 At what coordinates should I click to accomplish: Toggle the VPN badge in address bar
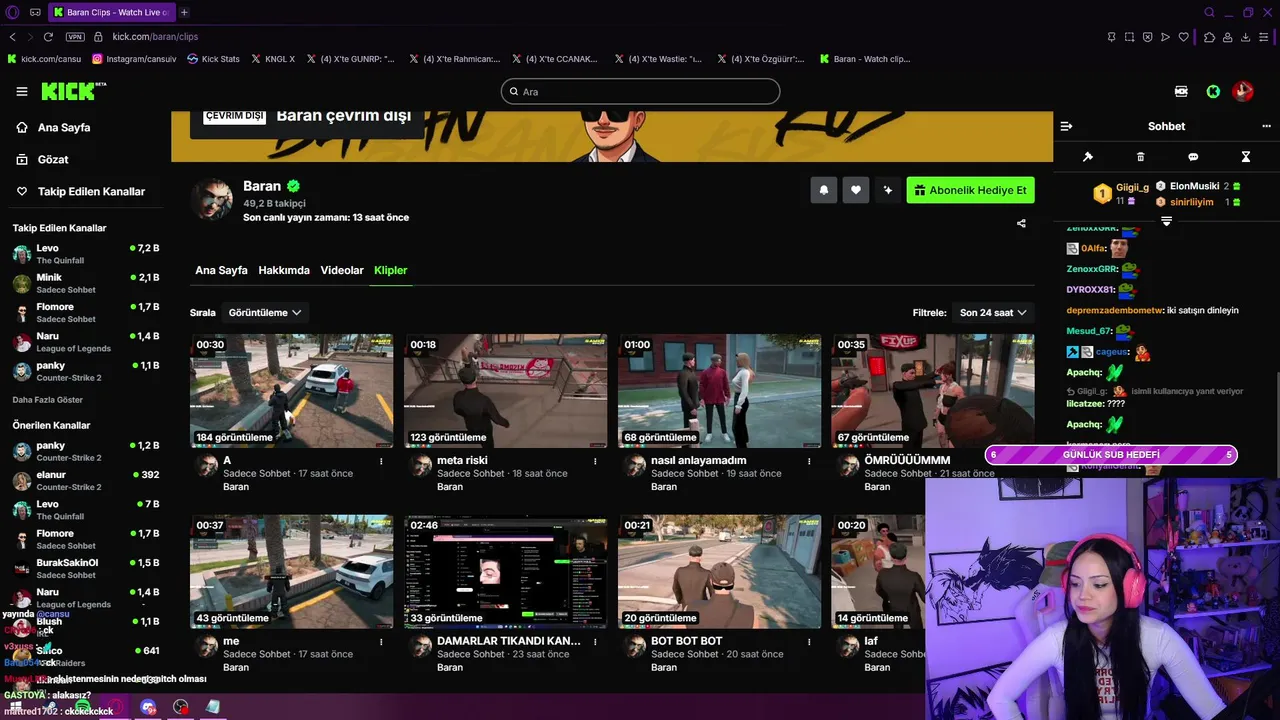tap(75, 37)
